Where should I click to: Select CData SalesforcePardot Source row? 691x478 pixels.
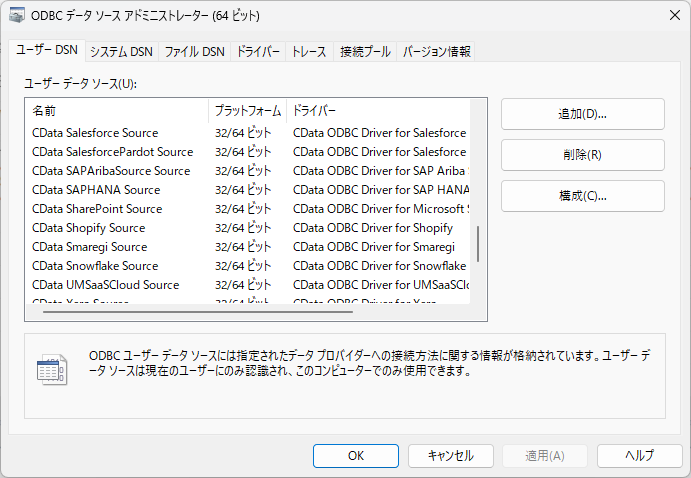[x=248, y=152]
